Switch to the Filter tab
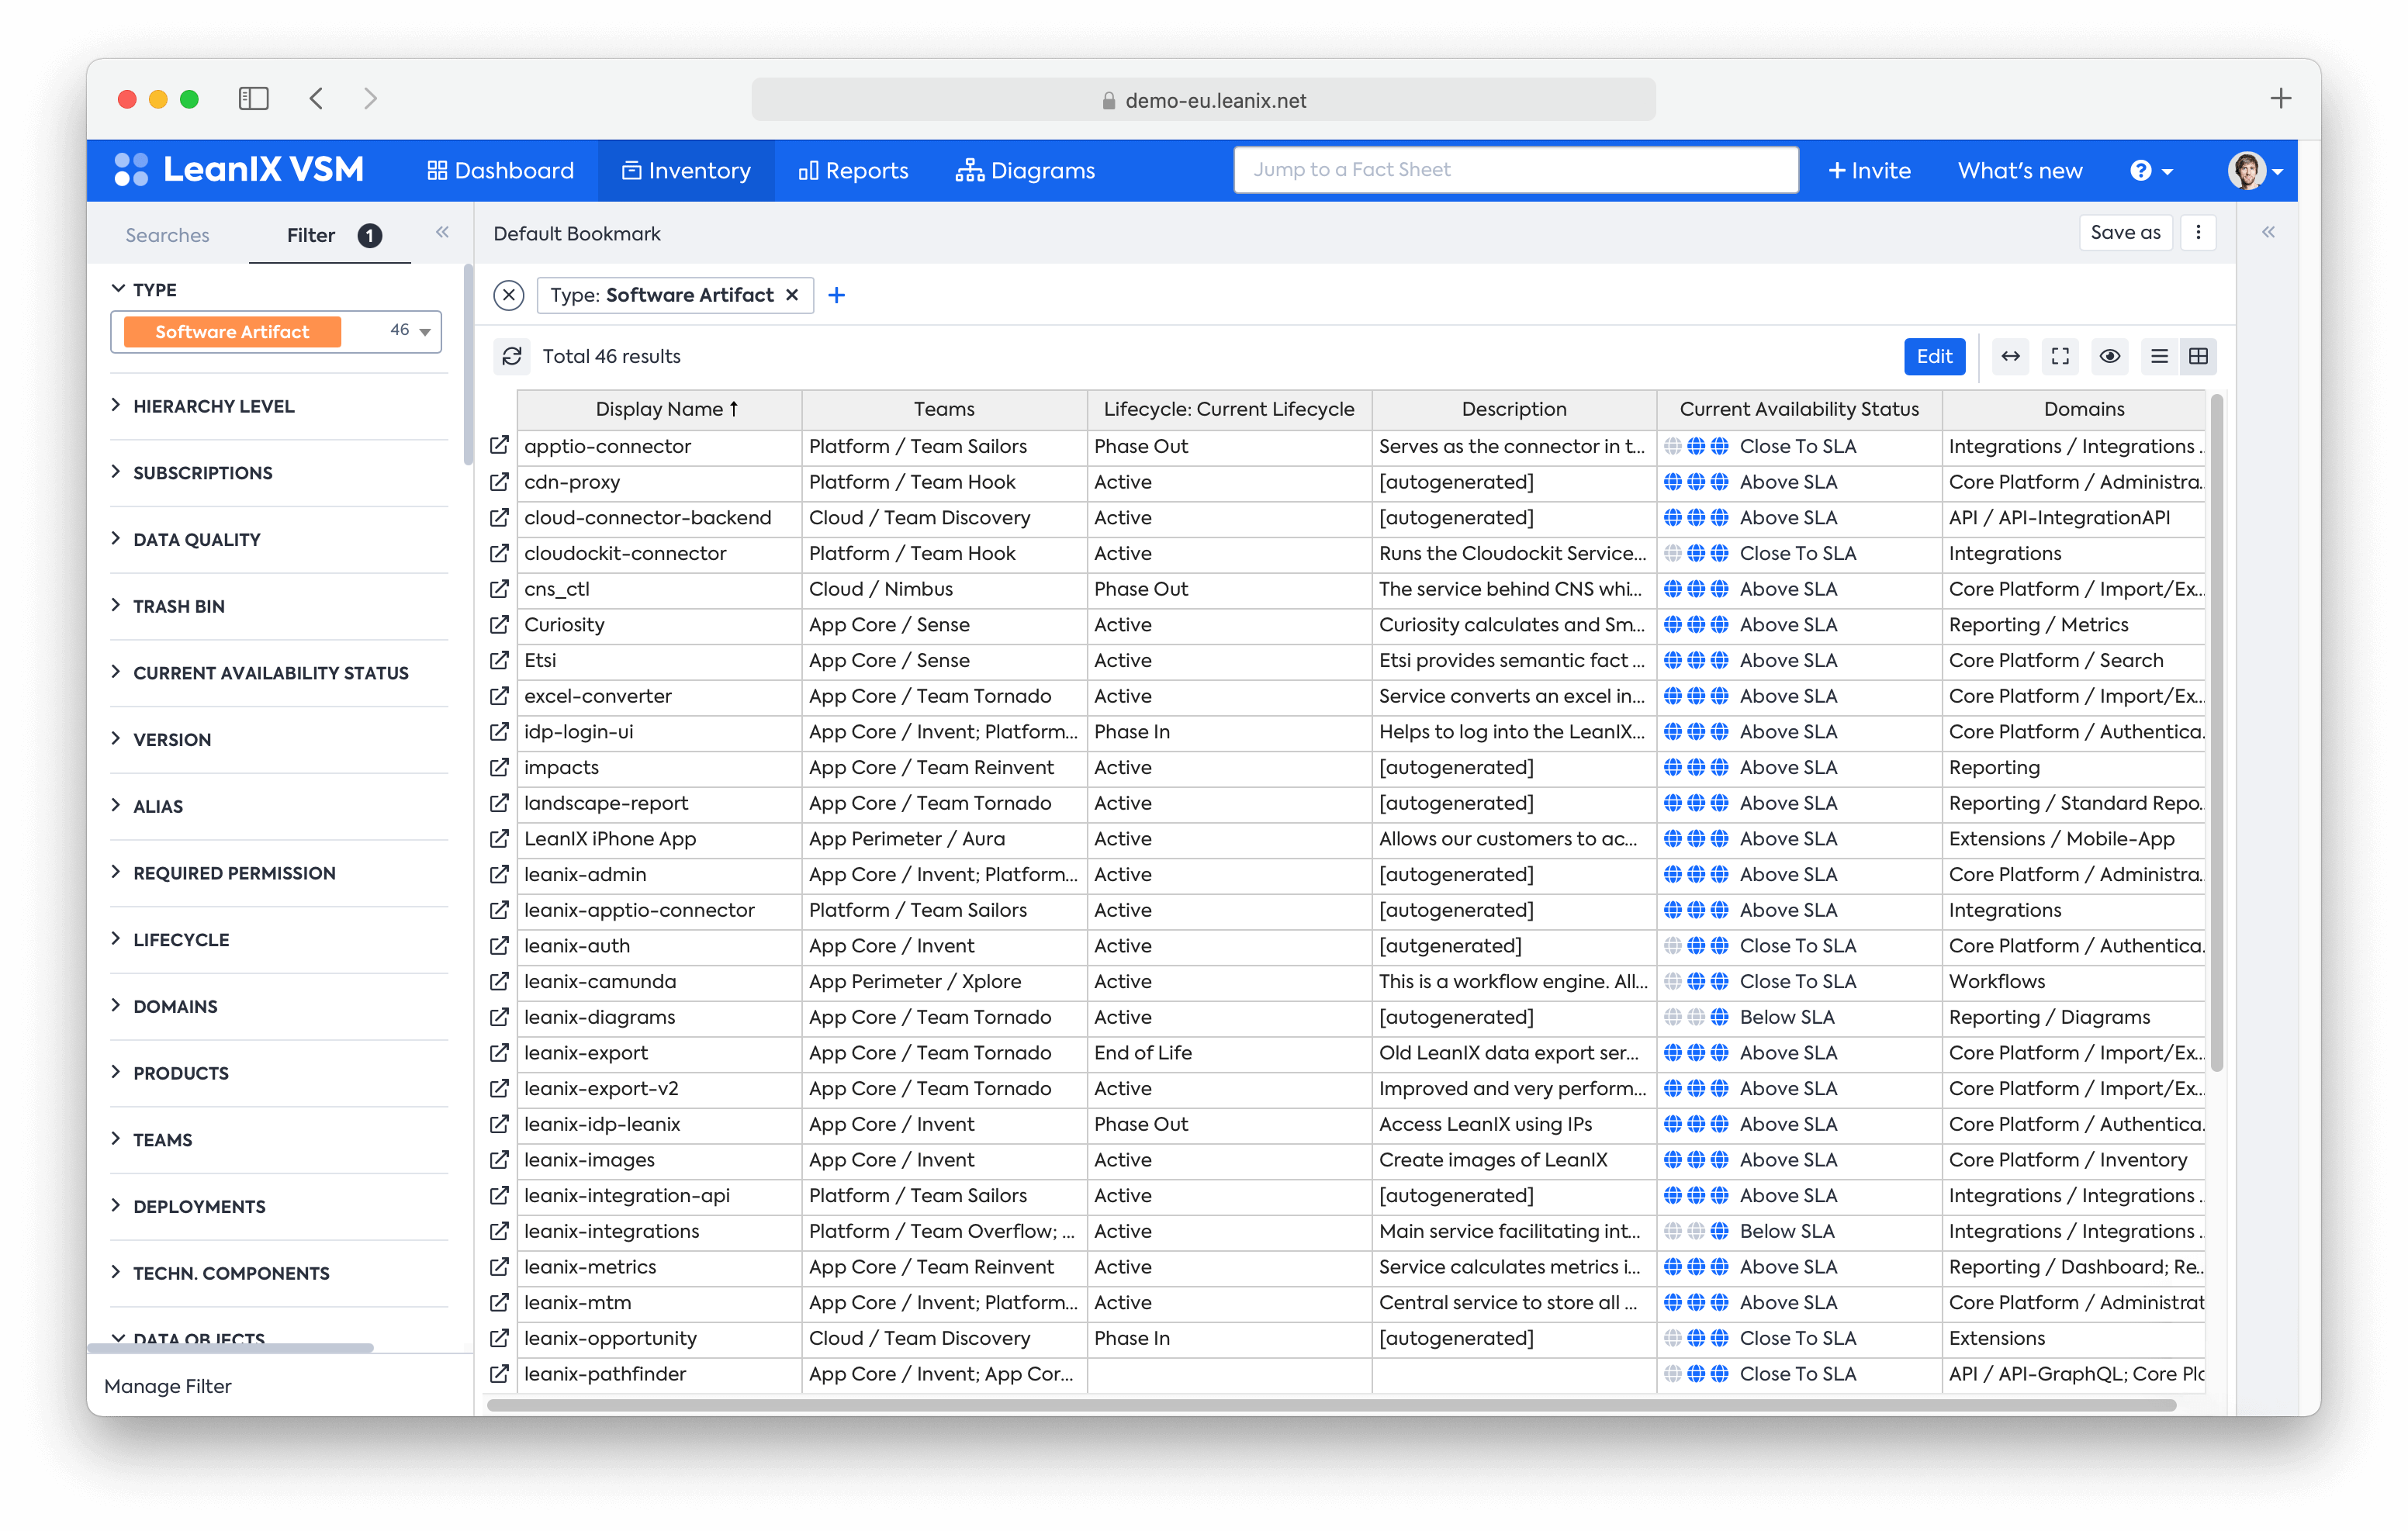 pyautogui.click(x=329, y=235)
